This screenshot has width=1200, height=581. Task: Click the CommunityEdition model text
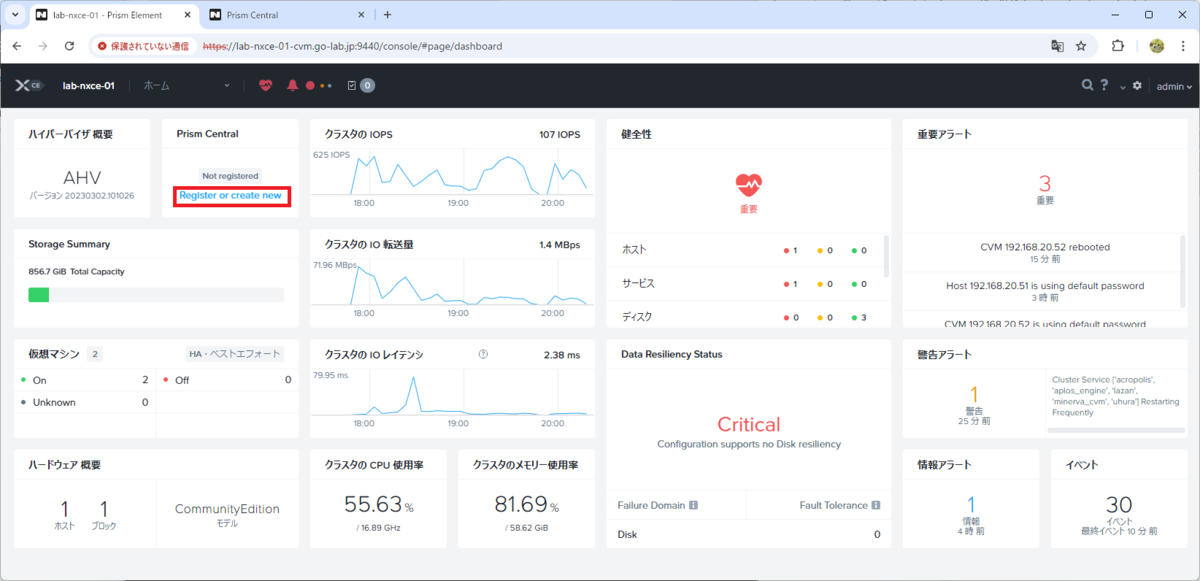click(x=227, y=509)
